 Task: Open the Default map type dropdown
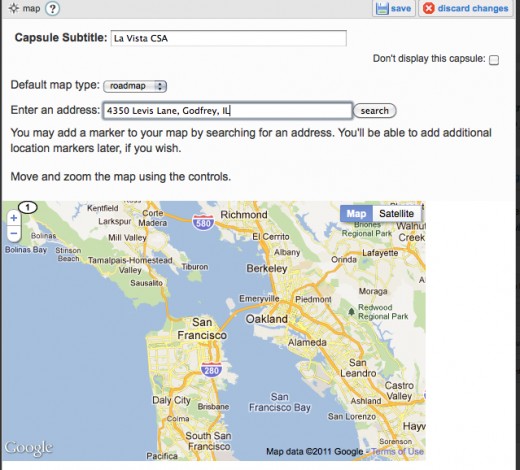coord(135,86)
